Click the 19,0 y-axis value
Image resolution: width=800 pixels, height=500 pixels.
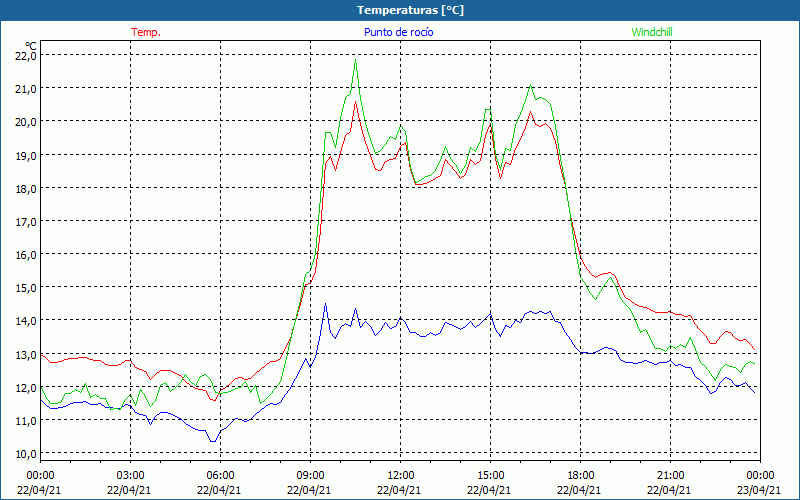tap(26, 155)
